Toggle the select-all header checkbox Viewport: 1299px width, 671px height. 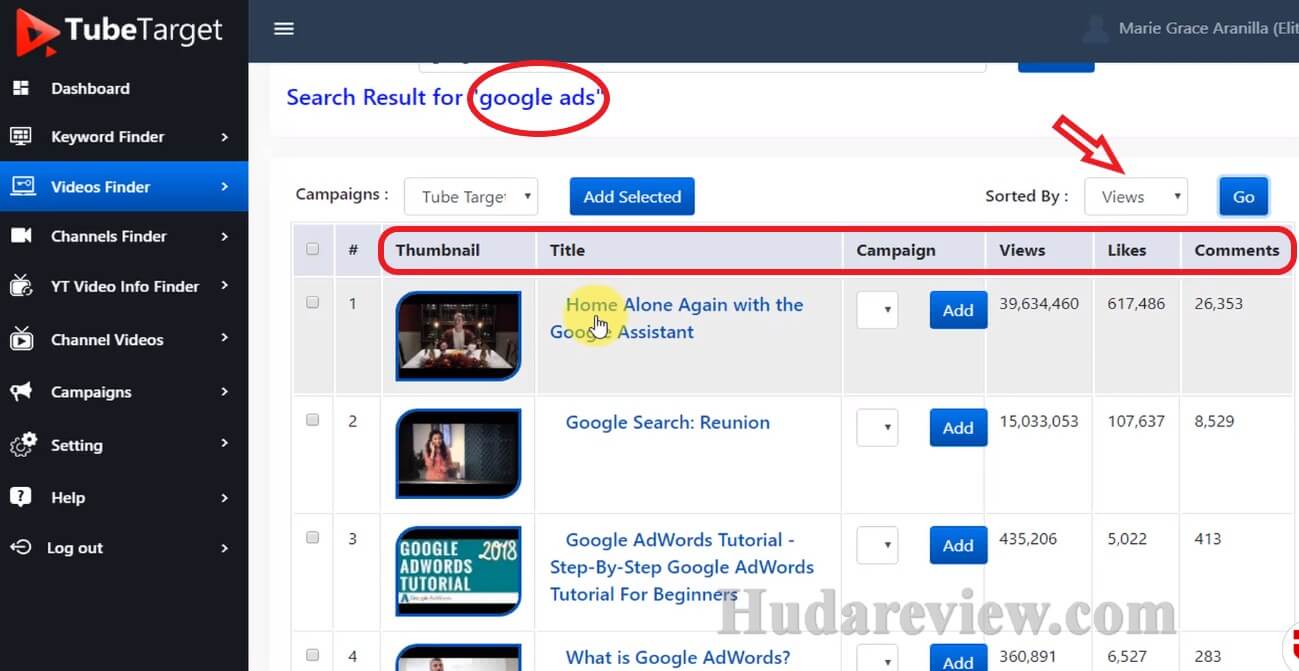click(x=313, y=249)
